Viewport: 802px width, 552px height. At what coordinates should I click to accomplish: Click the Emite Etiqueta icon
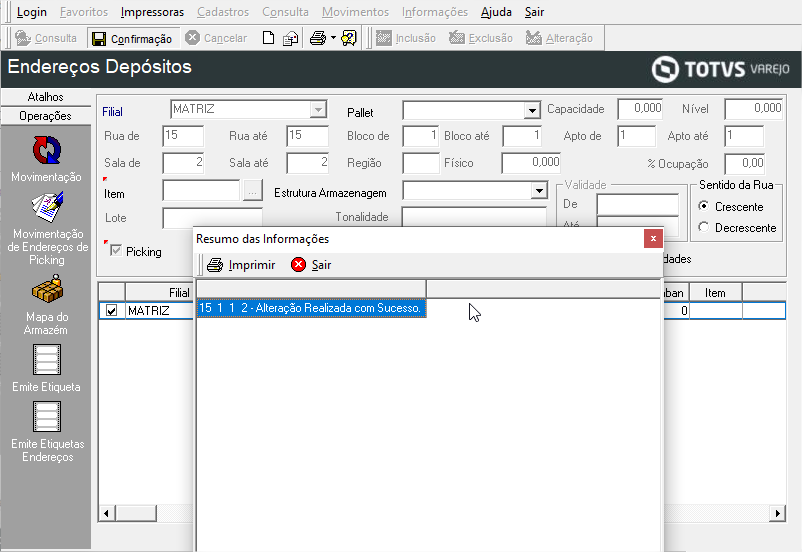pos(47,360)
